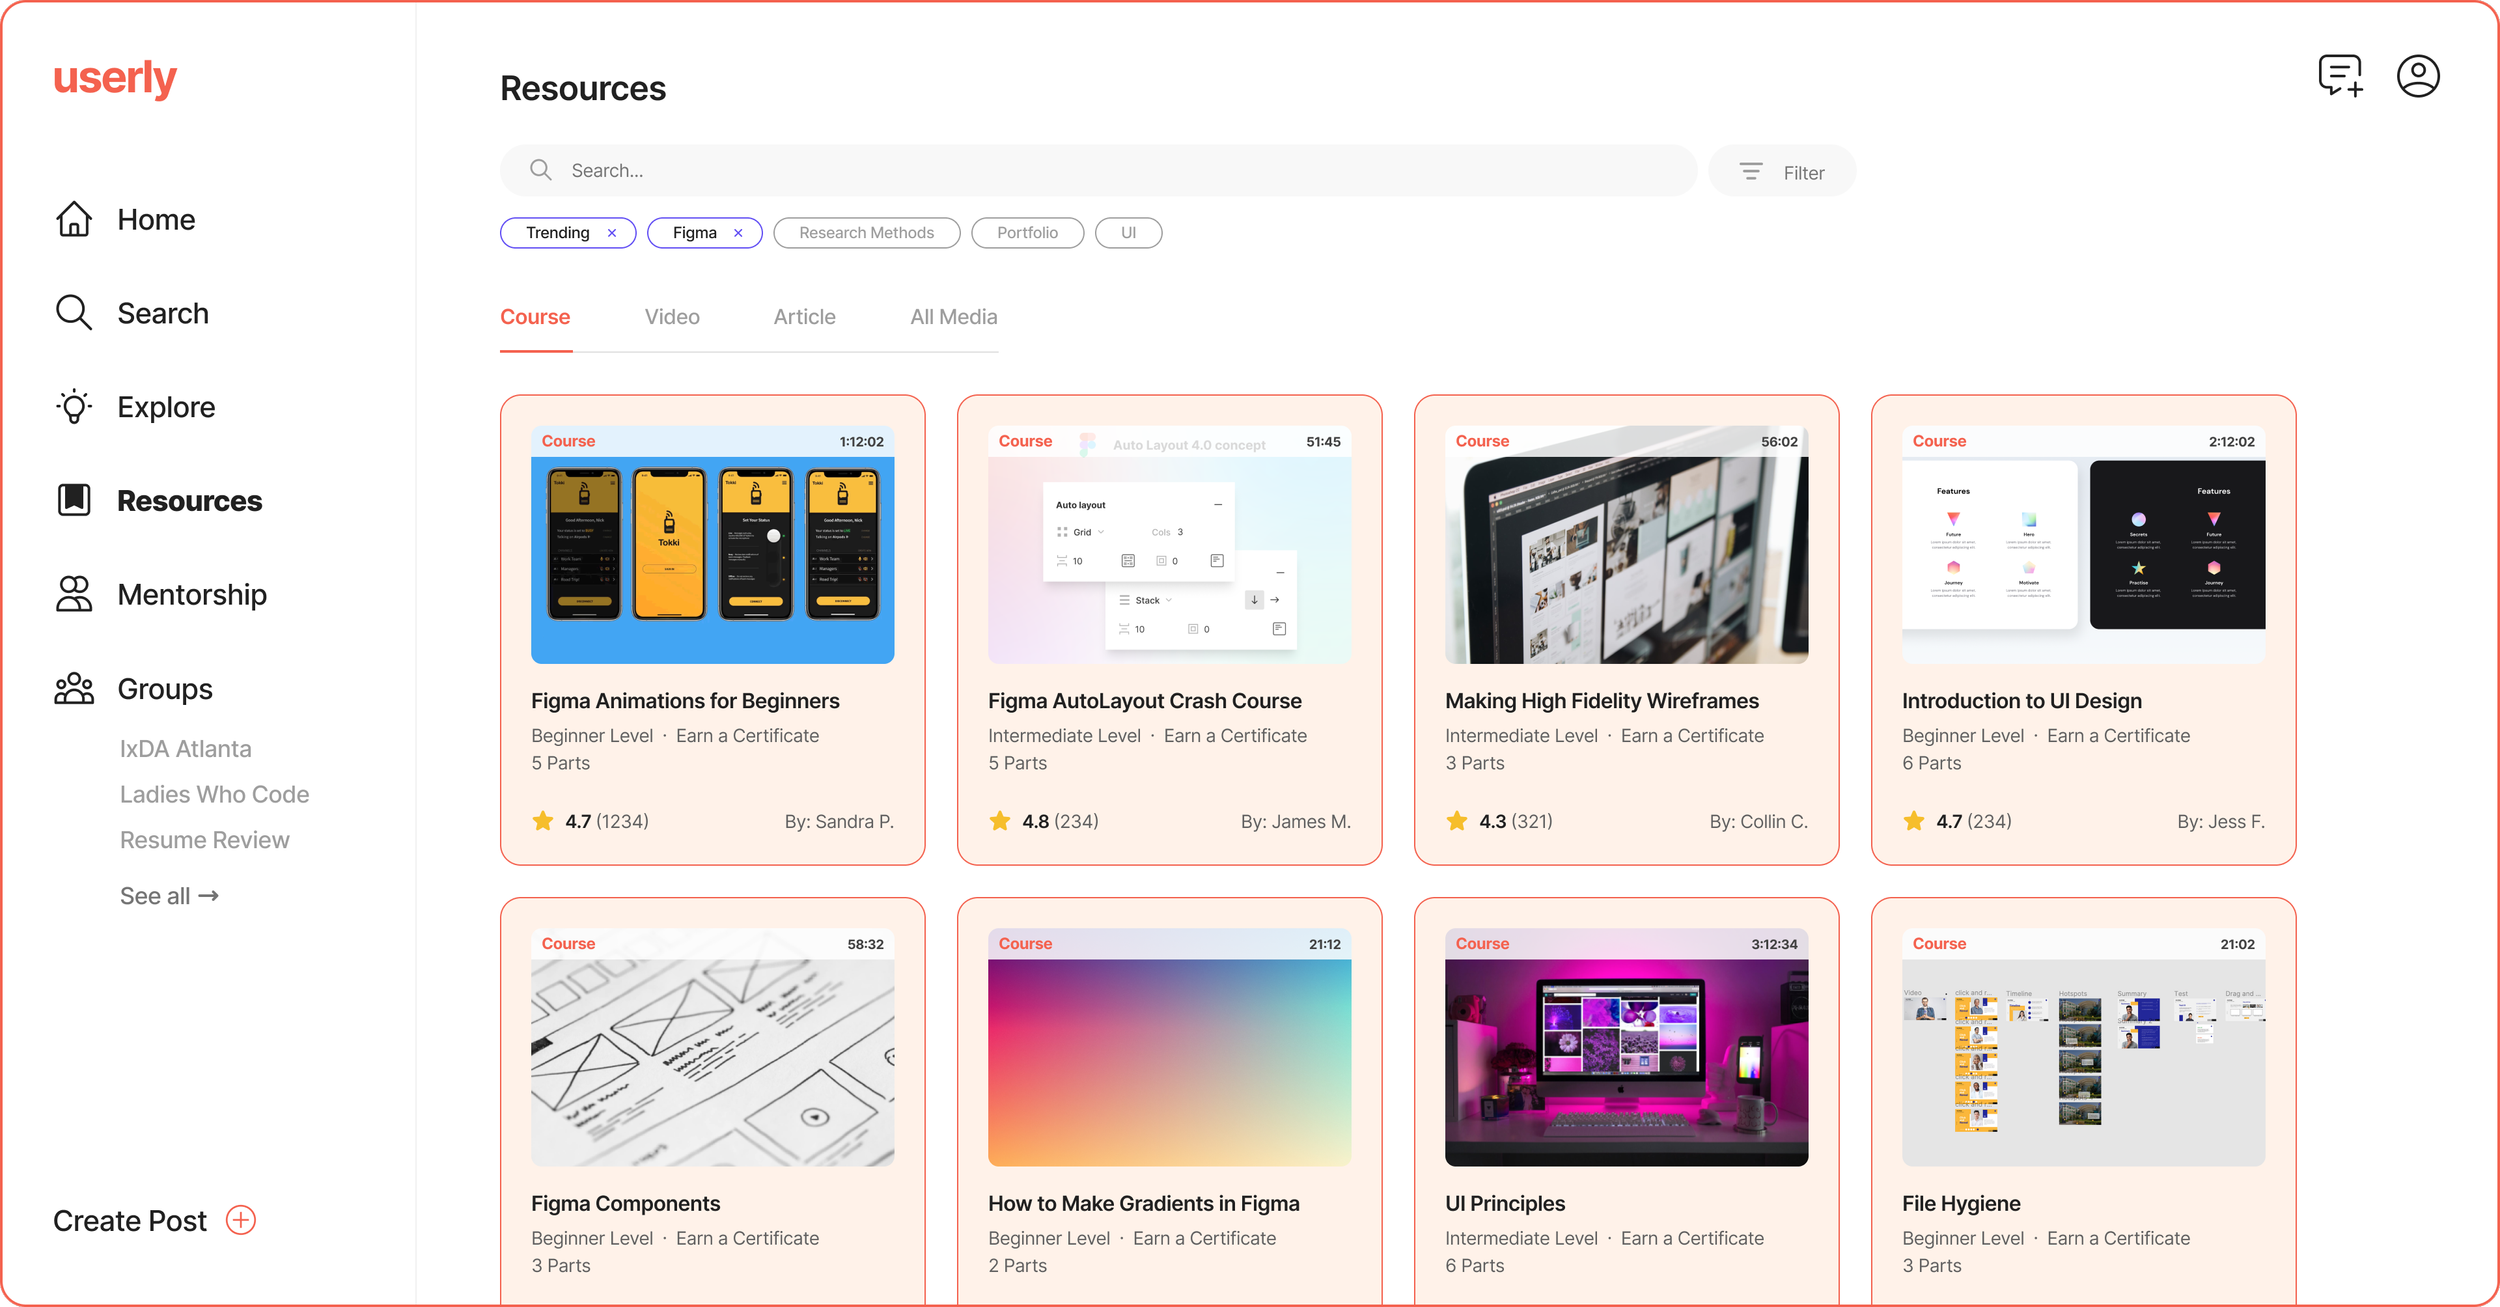Image resolution: width=2500 pixels, height=1307 pixels.
Task: Open the Ladies Who Code group
Action: click(214, 793)
